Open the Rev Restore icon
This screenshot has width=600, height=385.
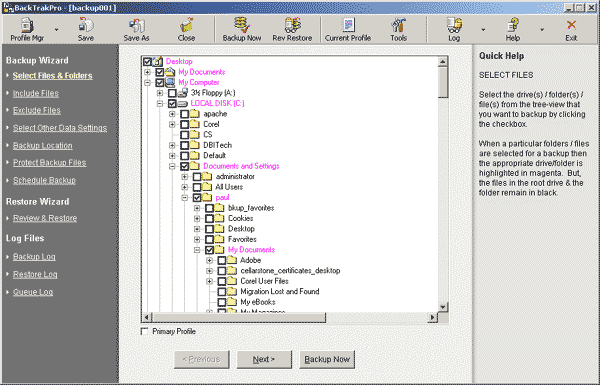pyautogui.click(x=292, y=29)
